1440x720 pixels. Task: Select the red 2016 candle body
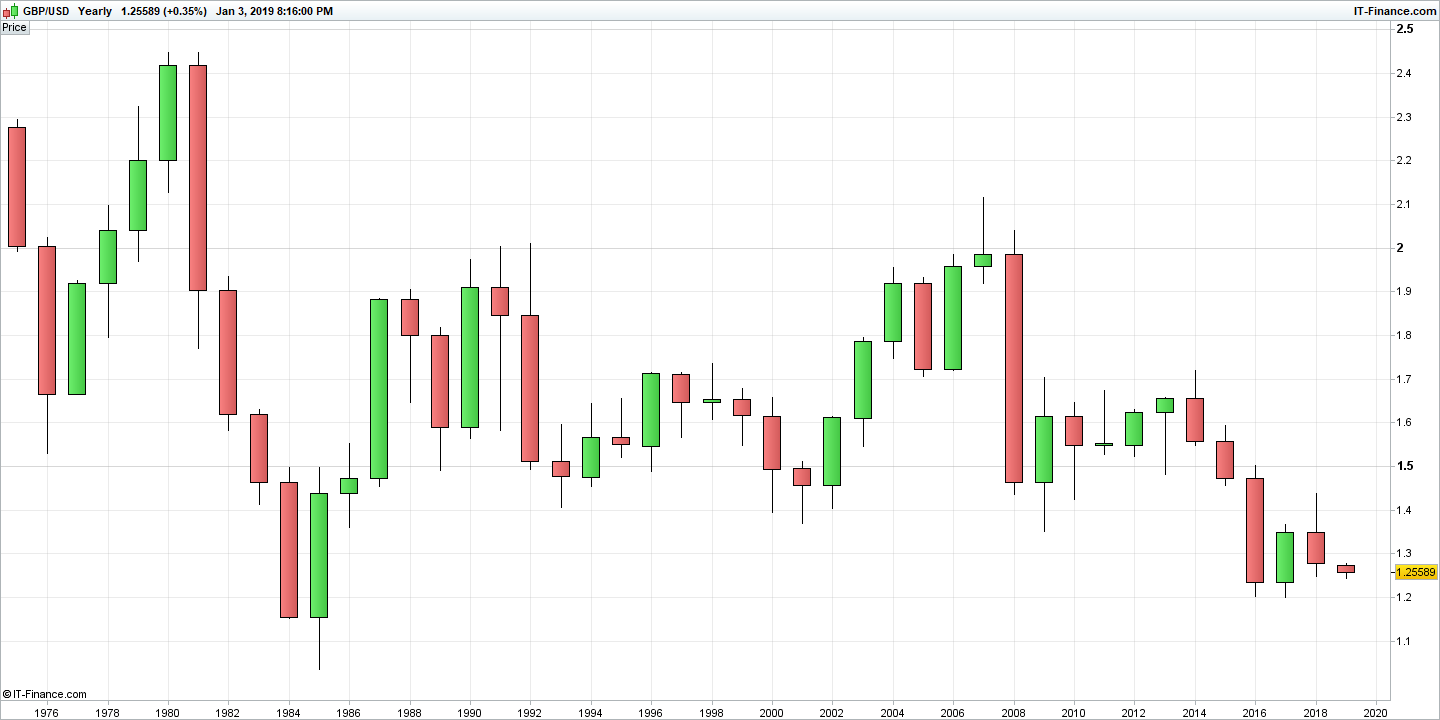click(x=1255, y=530)
